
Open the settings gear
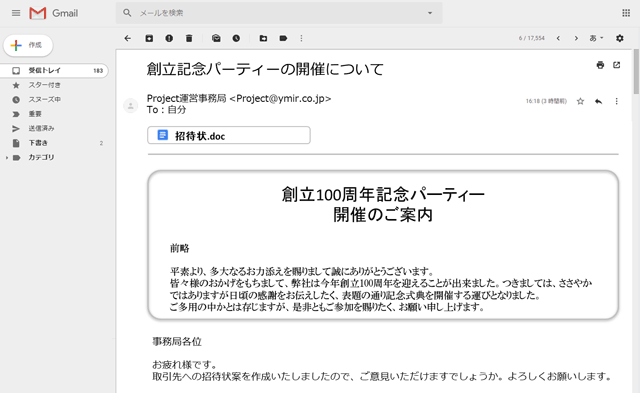coord(620,38)
